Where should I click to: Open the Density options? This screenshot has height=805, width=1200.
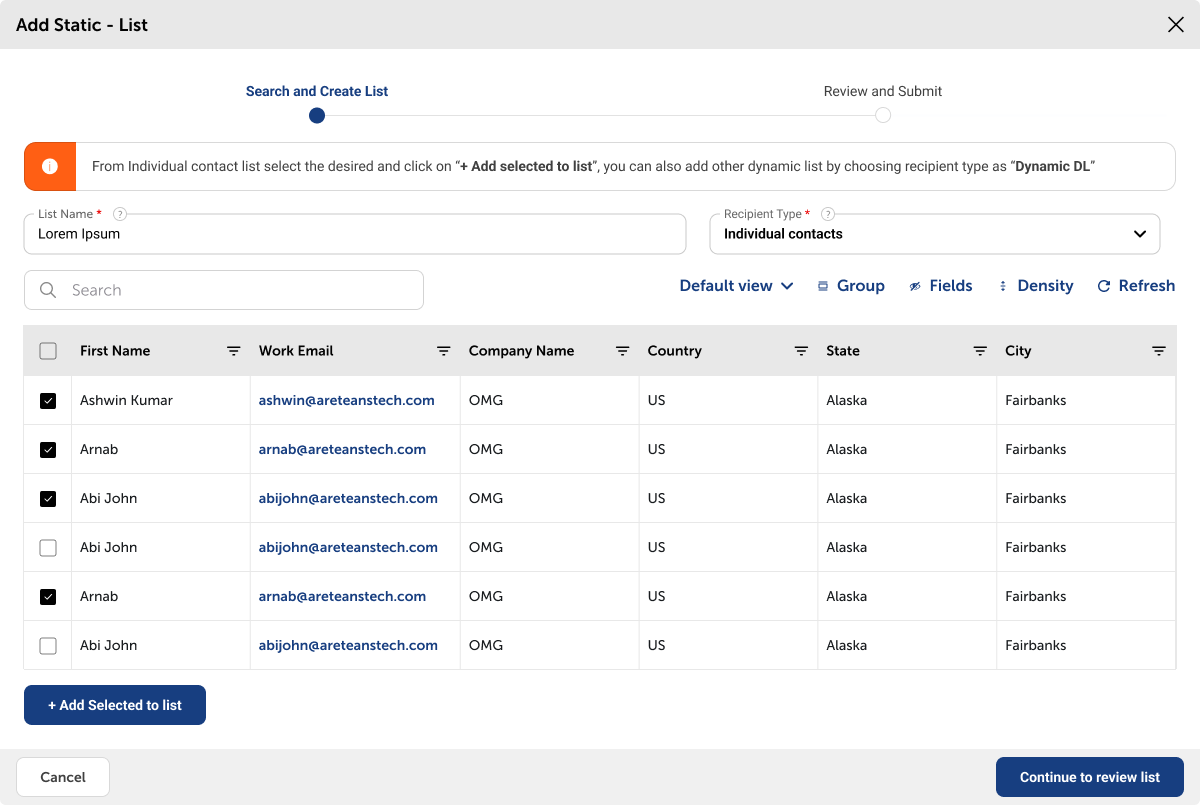[x=1035, y=286]
